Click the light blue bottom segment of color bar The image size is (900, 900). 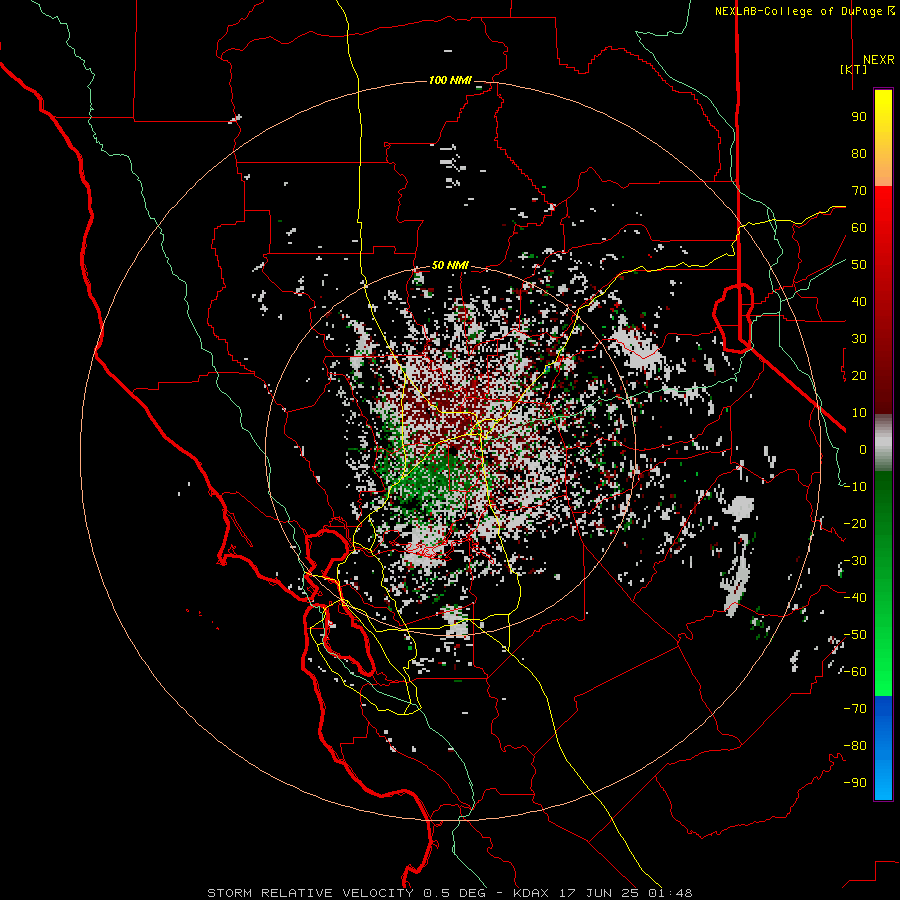883,781
